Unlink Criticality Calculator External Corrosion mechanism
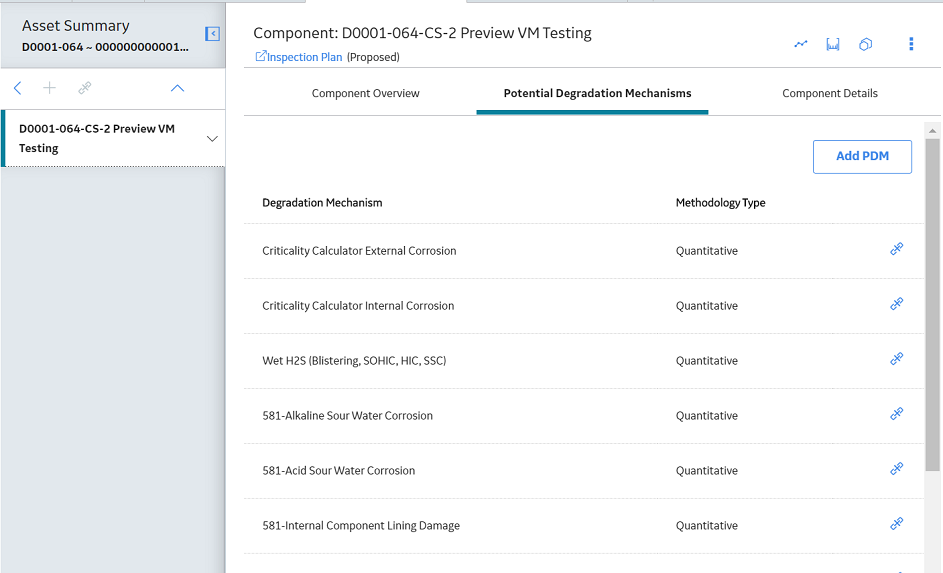Image resolution: width=943 pixels, height=573 pixels. click(897, 249)
